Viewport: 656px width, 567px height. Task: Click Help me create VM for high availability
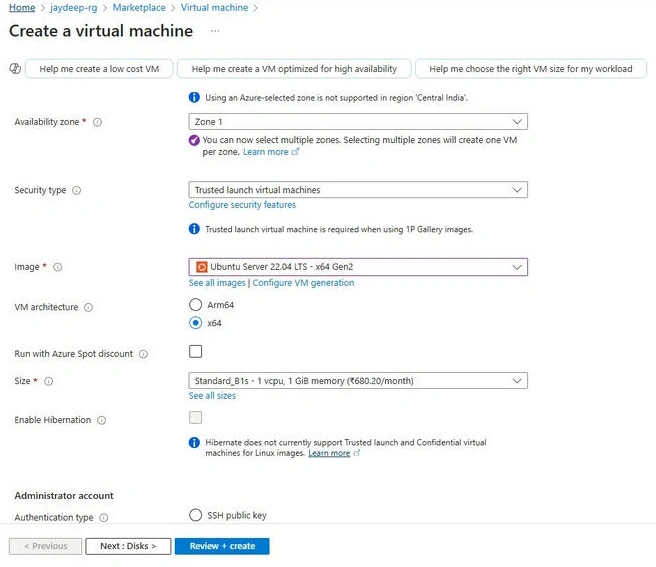(294, 69)
